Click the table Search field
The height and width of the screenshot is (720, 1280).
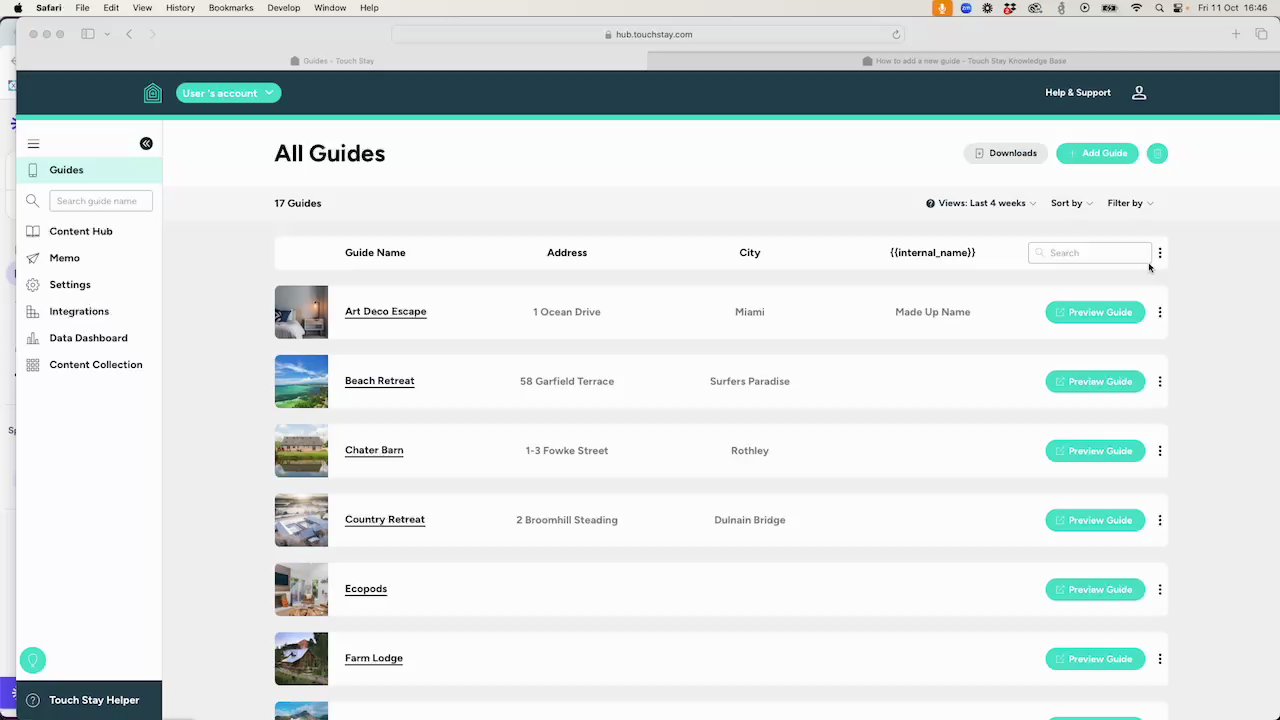pos(1089,253)
